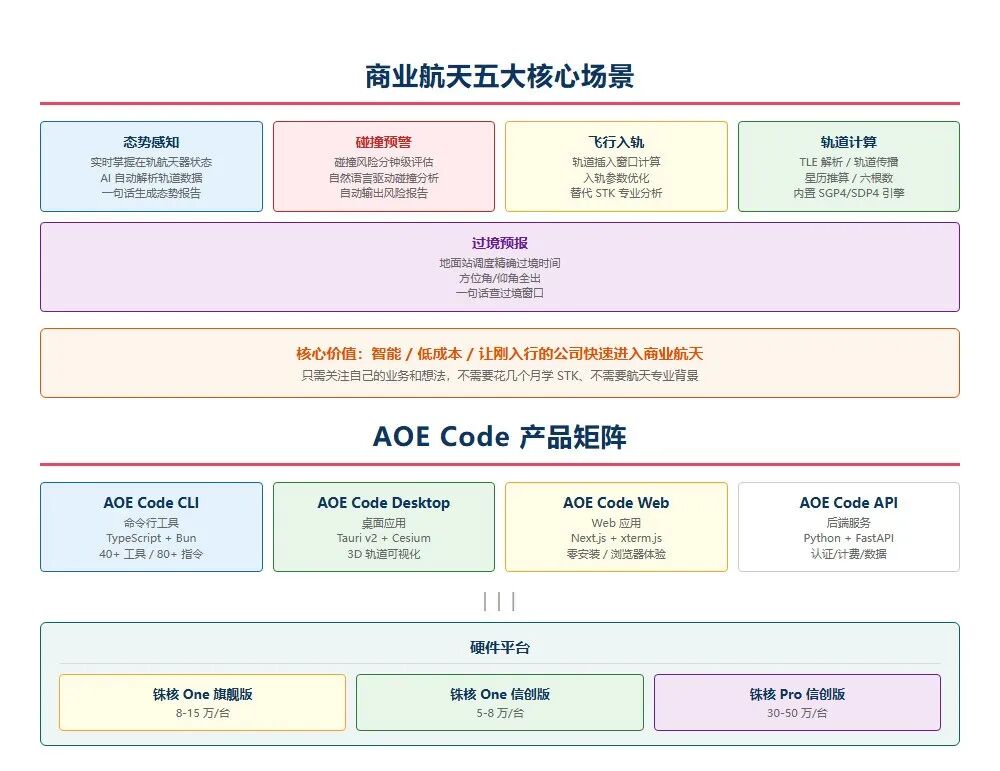
Task: Click the 'Web 应用' subtitle line
Action: coord(616,523)
